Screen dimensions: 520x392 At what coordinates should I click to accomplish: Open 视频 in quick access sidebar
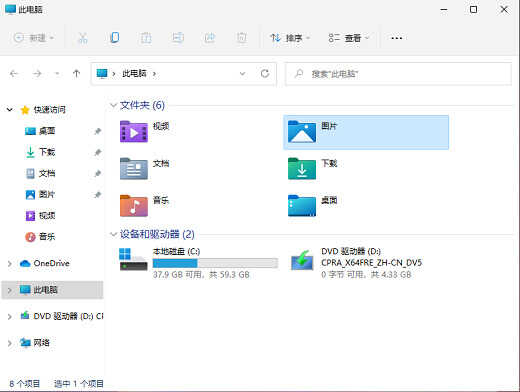[47, 216]
